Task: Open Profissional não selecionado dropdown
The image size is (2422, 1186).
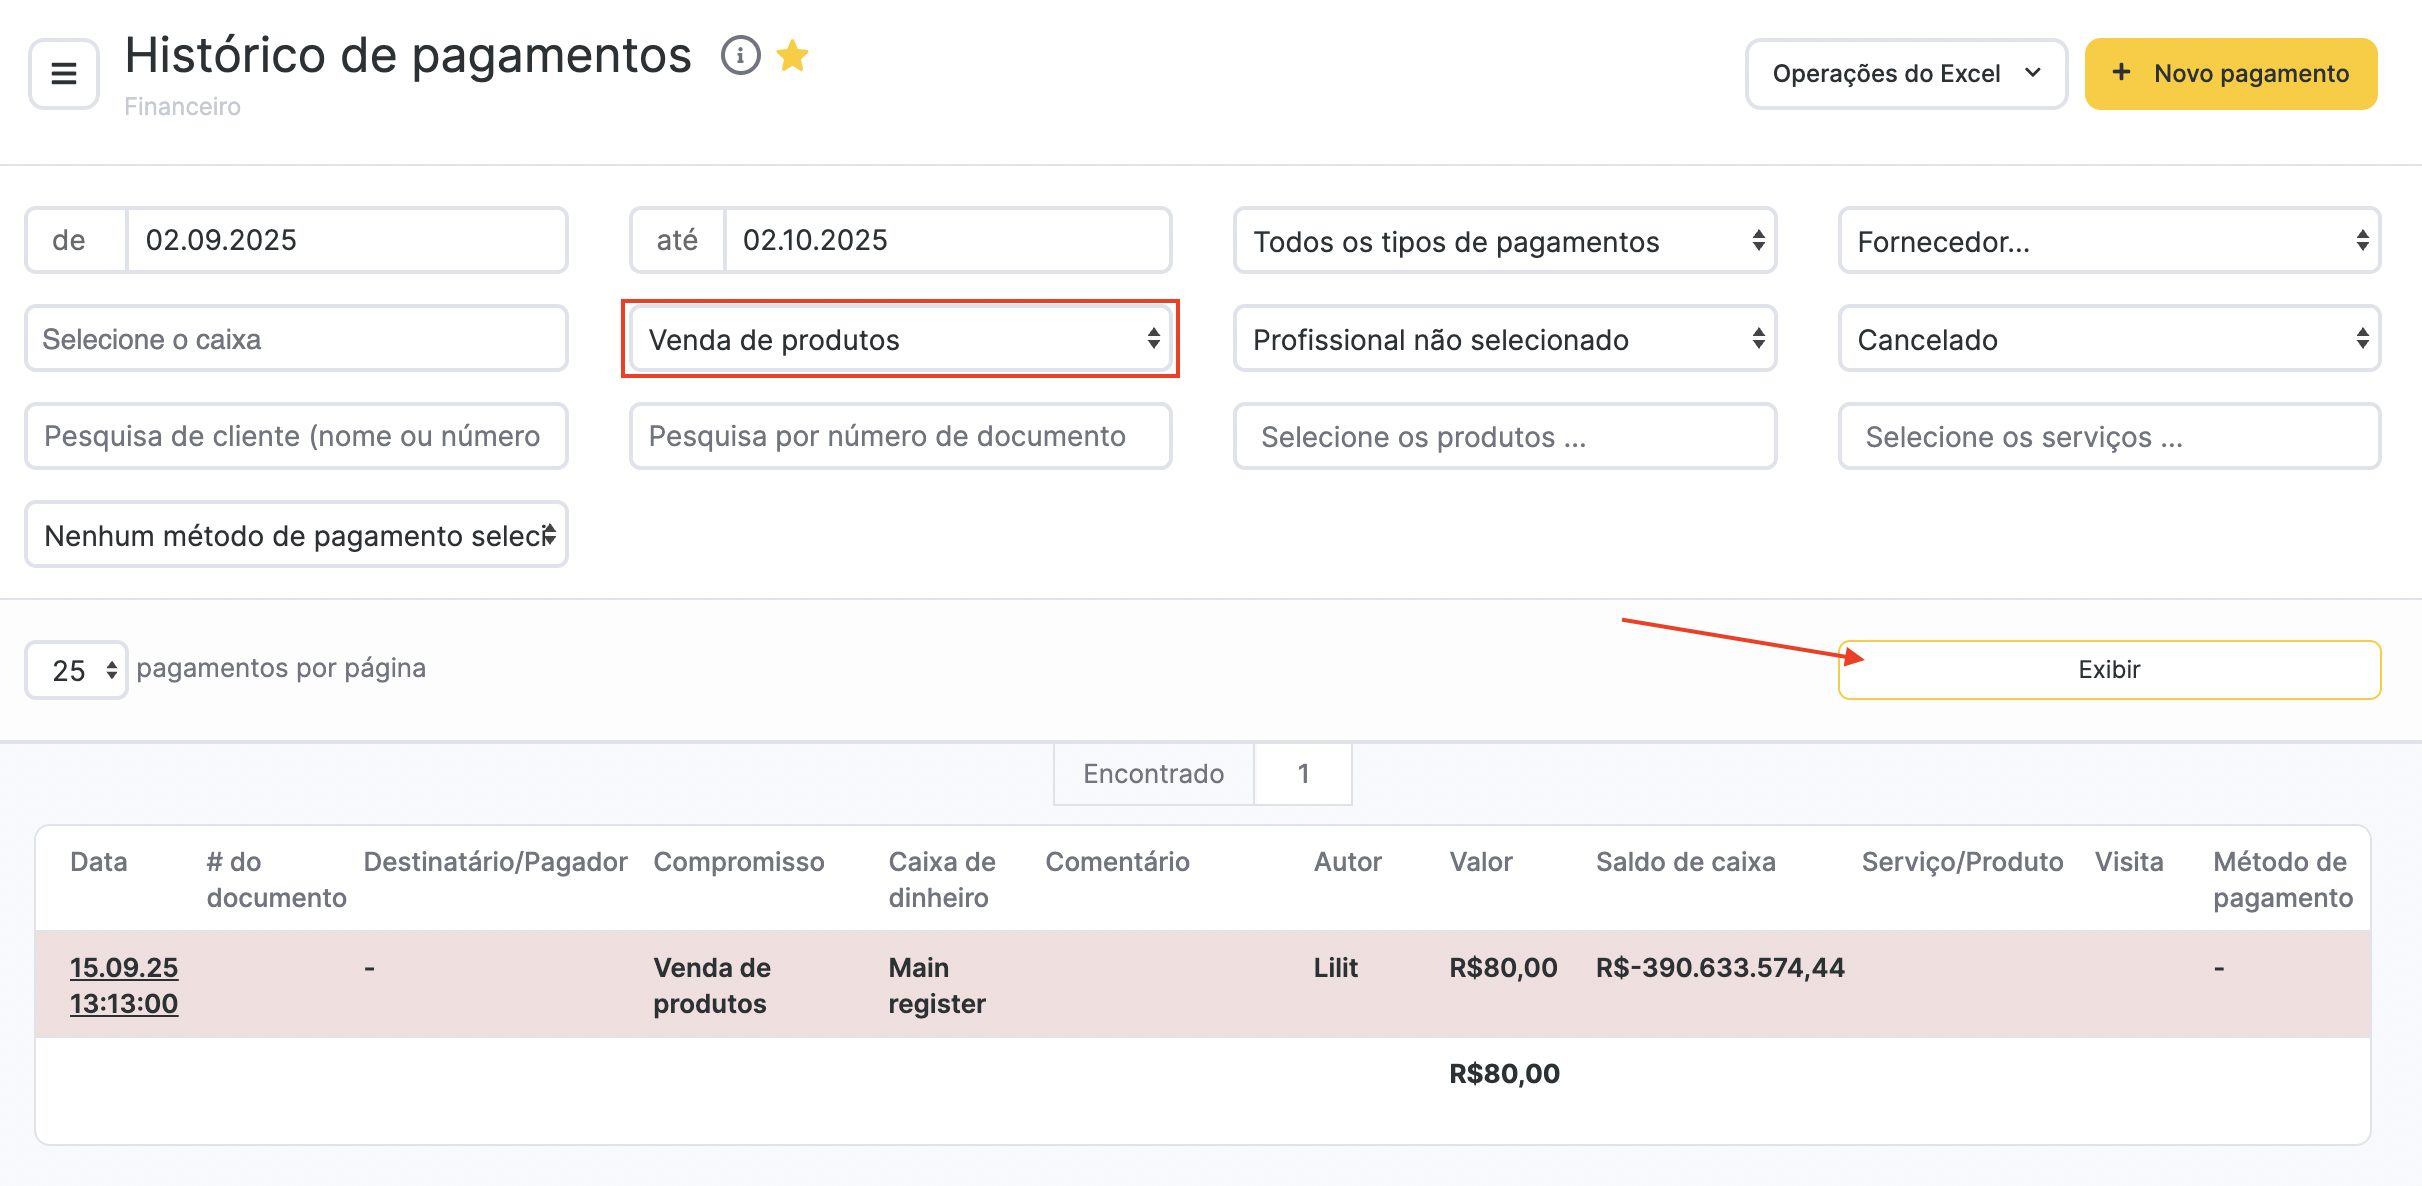Action: pos(1504,339)
